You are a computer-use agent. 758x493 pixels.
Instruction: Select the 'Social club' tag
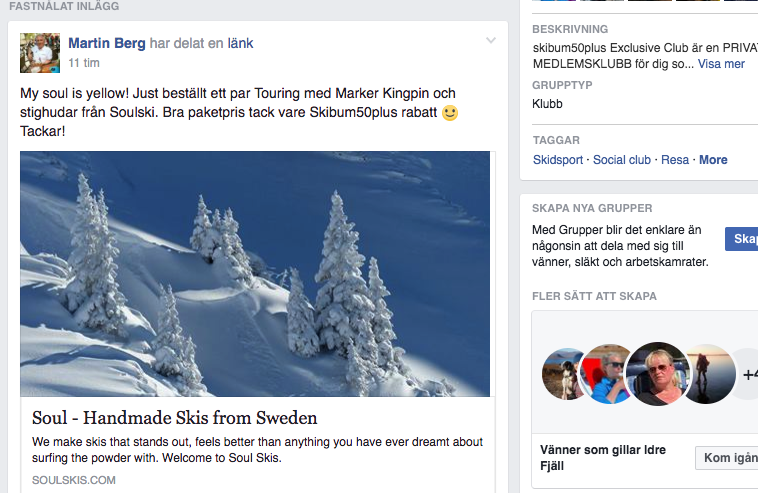[x=622, y=160]
